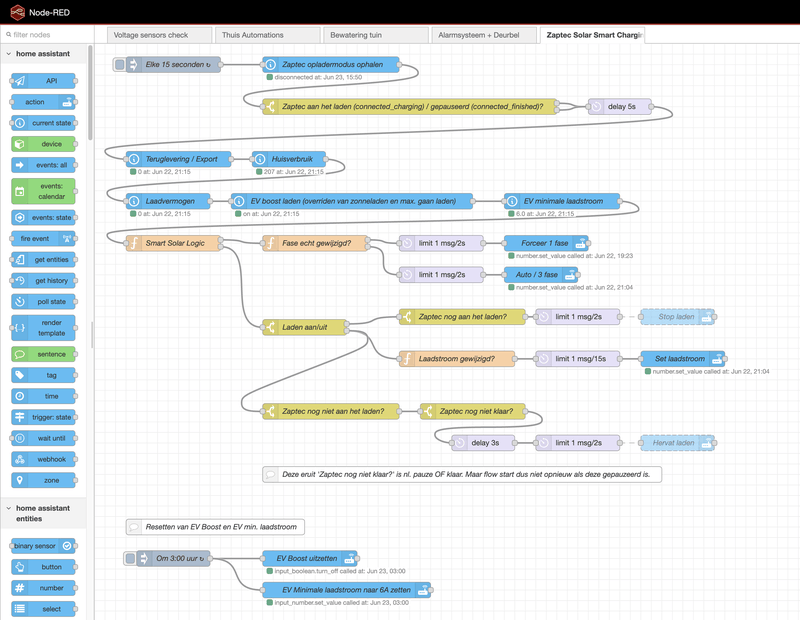800x620 pixels.
Task: Switch to Thuis Automations tab
Action: click(x=268, y=35)
